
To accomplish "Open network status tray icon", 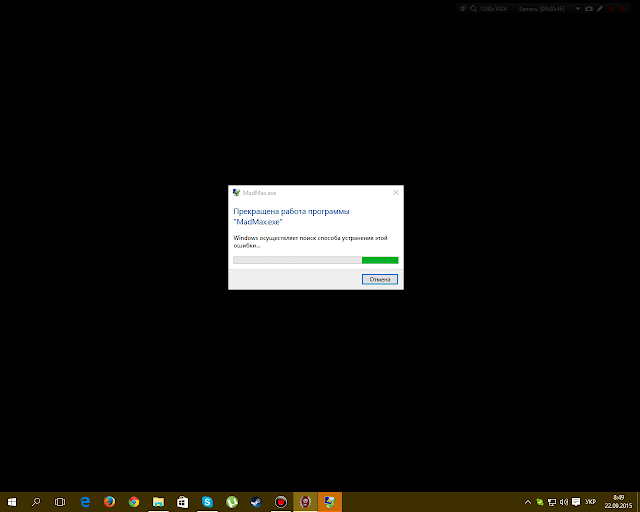I will point(552,502).
